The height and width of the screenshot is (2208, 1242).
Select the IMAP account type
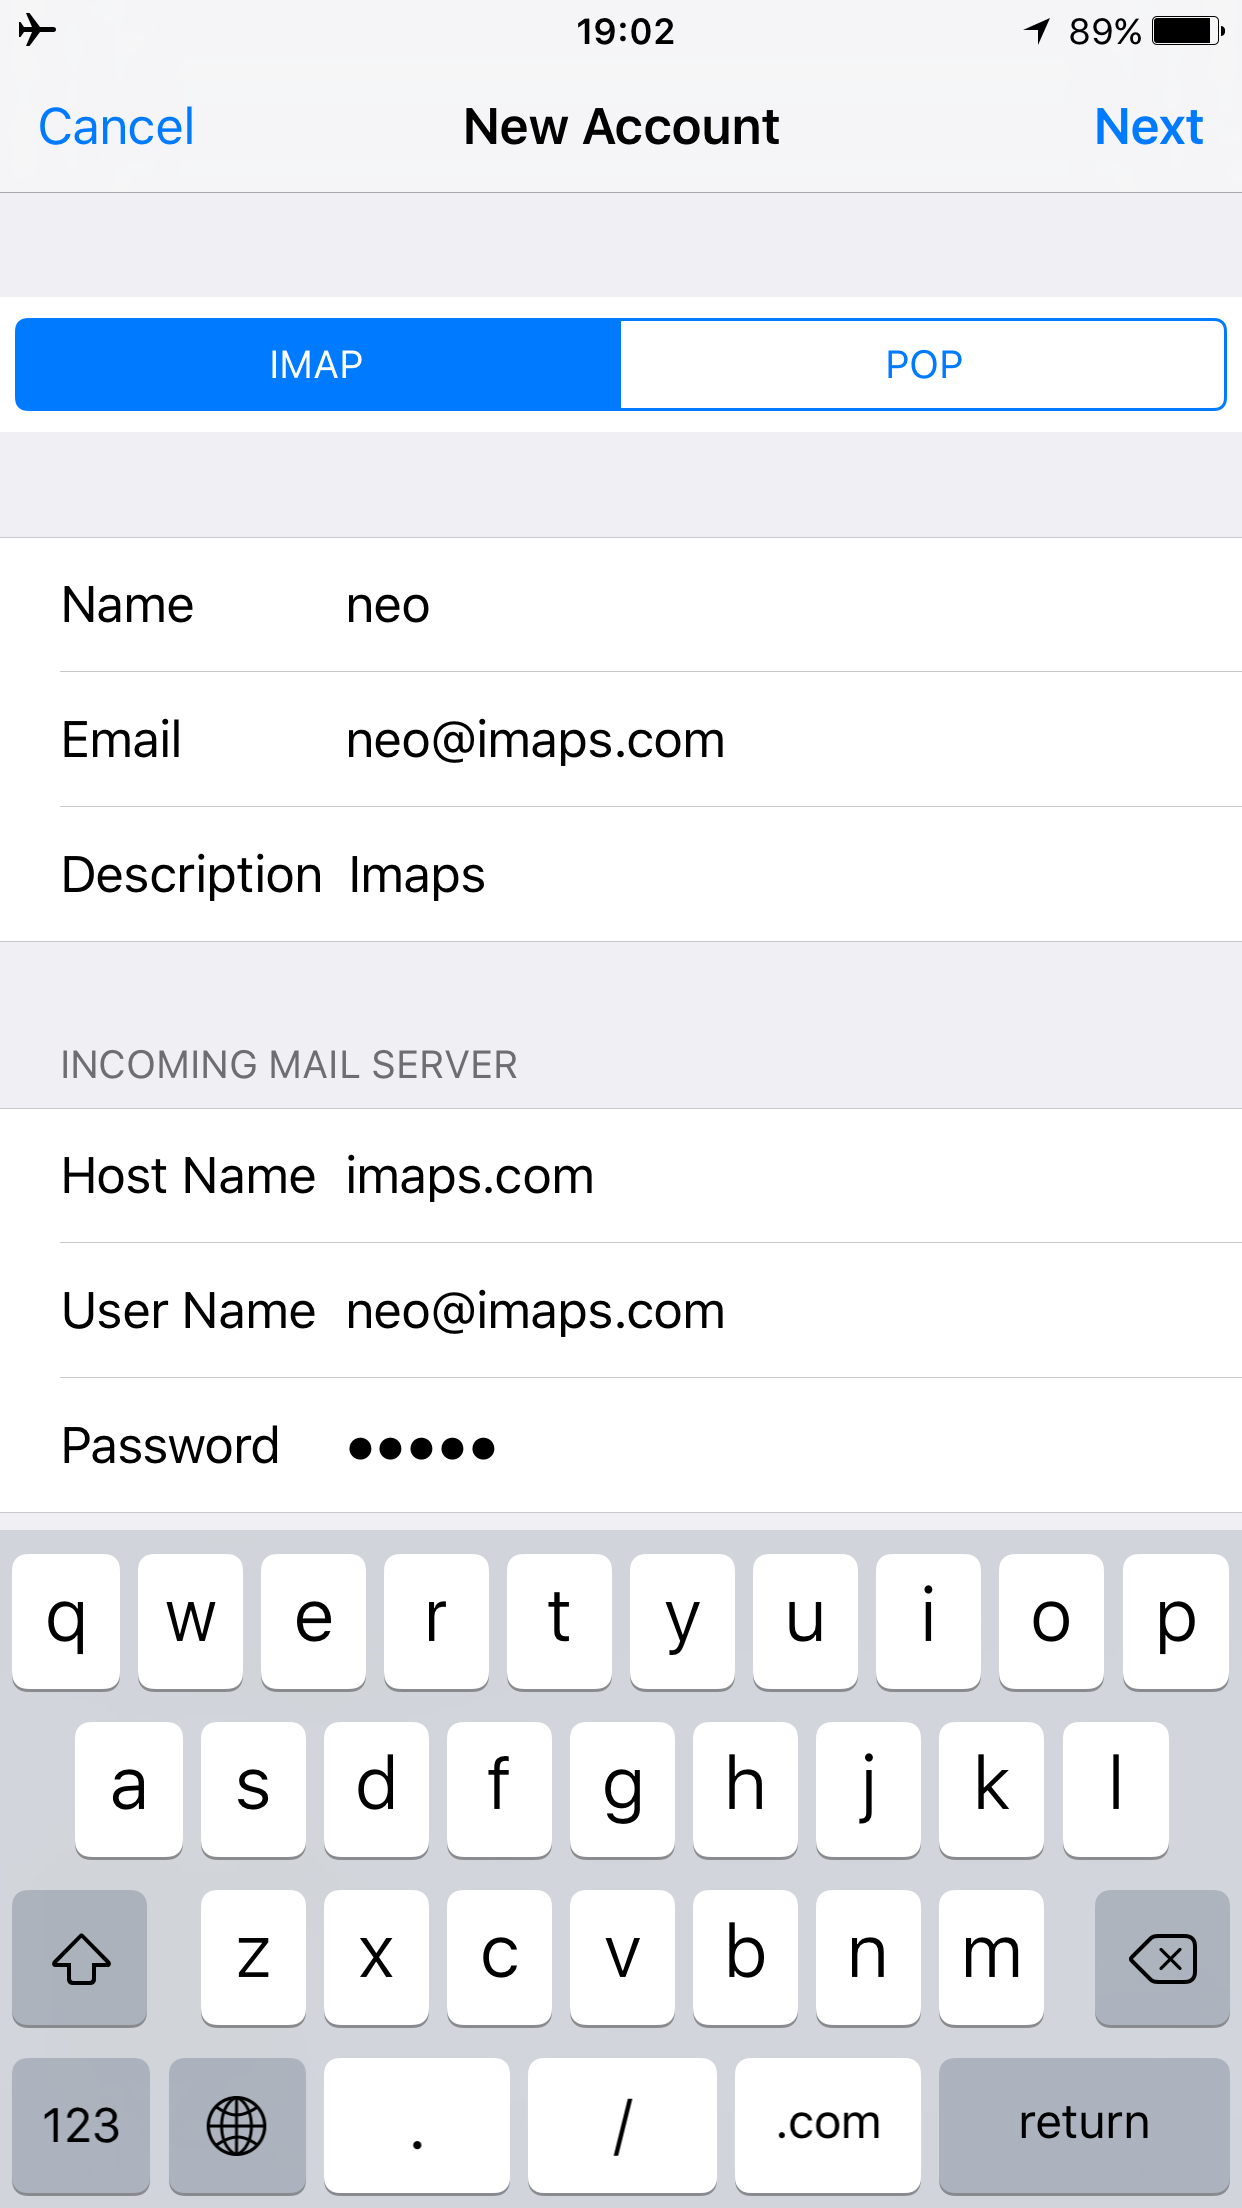pyautogui.click(x=318, y=364)
